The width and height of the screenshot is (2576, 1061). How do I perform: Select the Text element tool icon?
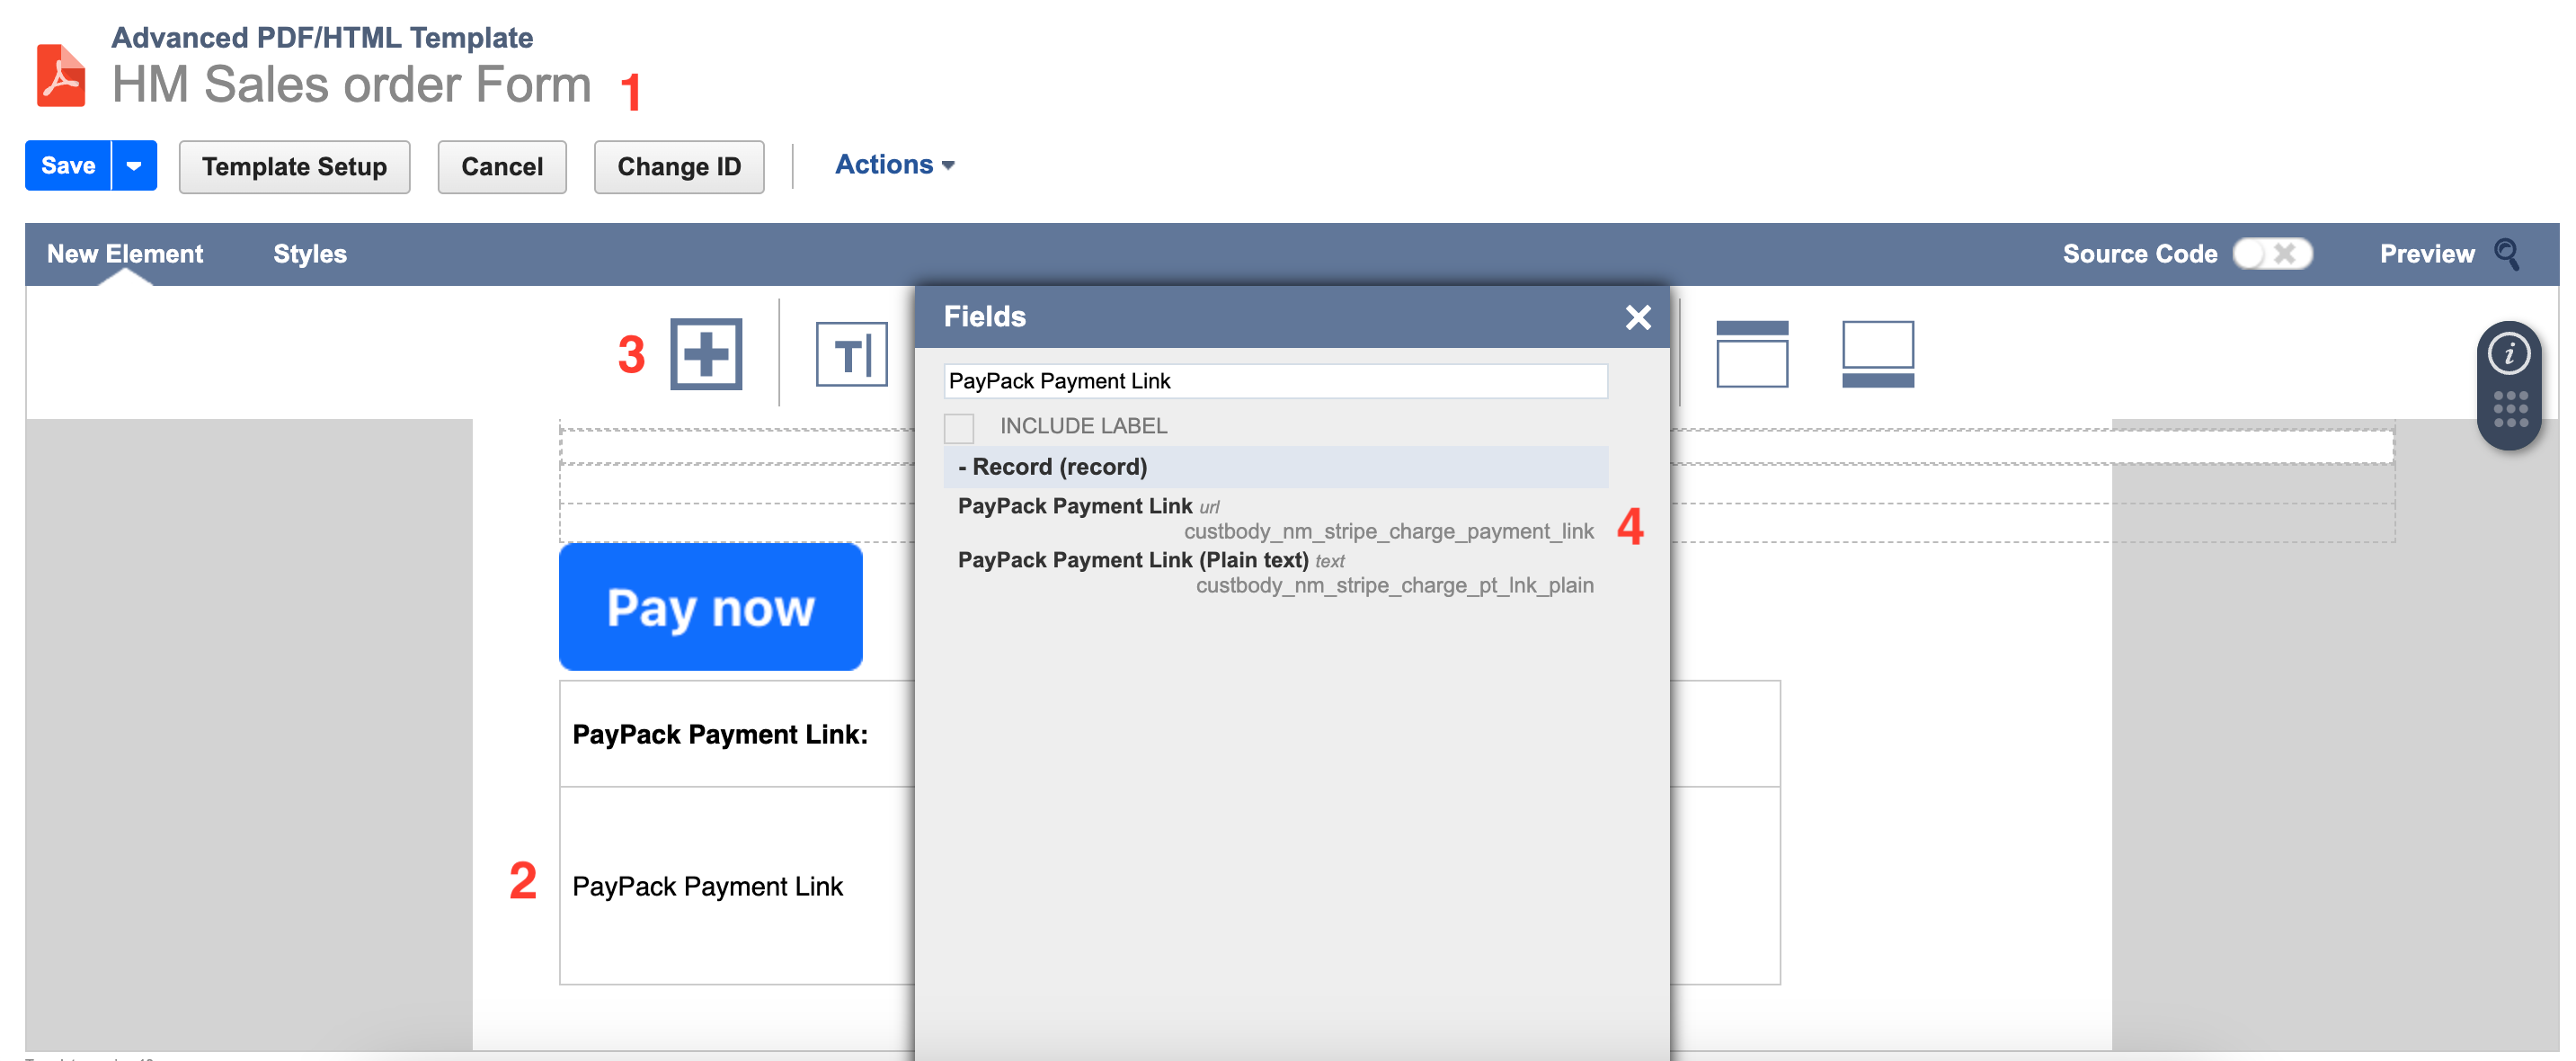pyautogui.click(x=851, y=354)
